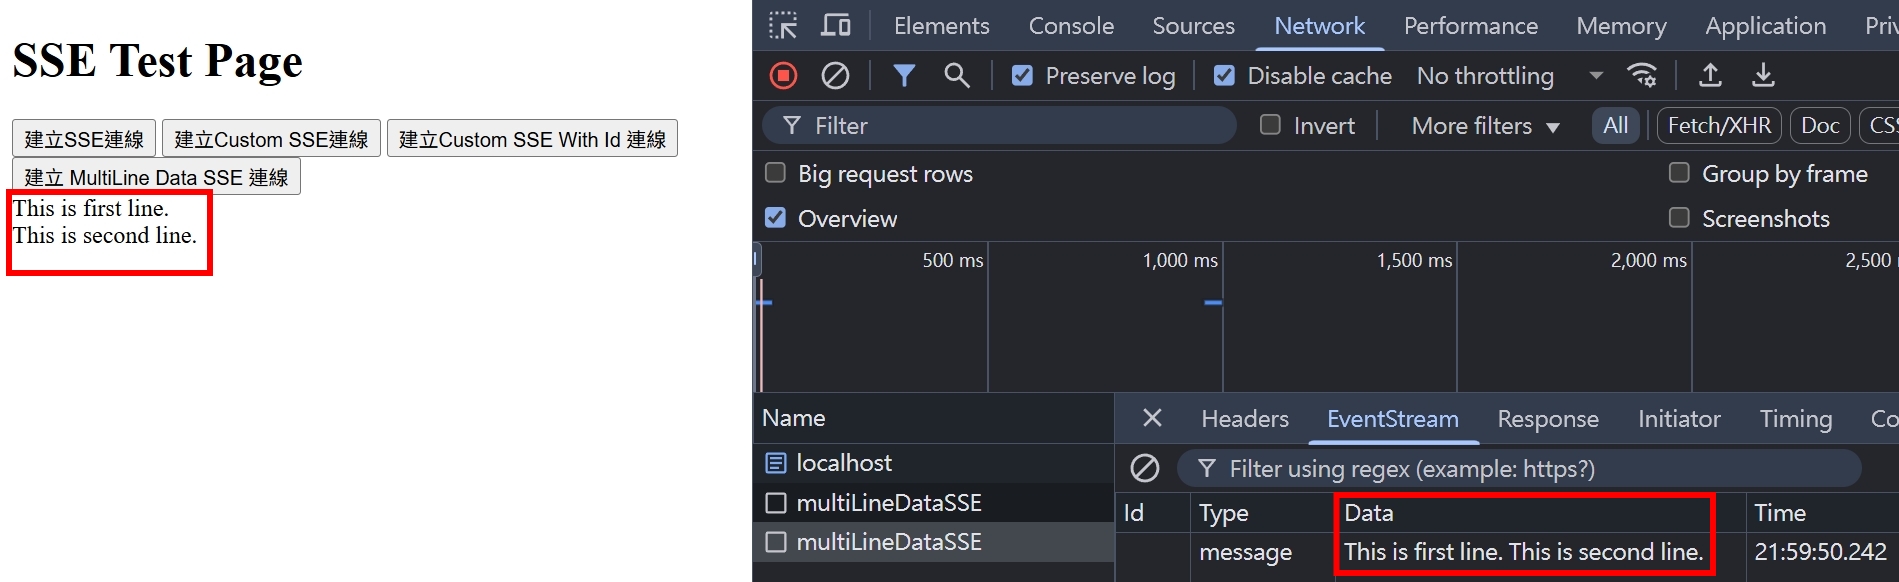Screen dimensions: 1899x582
Task: Sort EventStream by Time column
Action: pos(1822,513)
